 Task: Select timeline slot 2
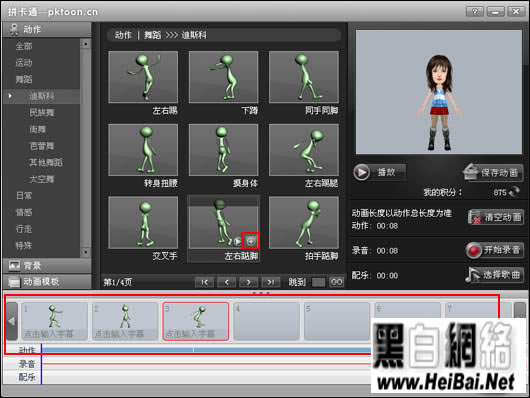coord(125,321)
